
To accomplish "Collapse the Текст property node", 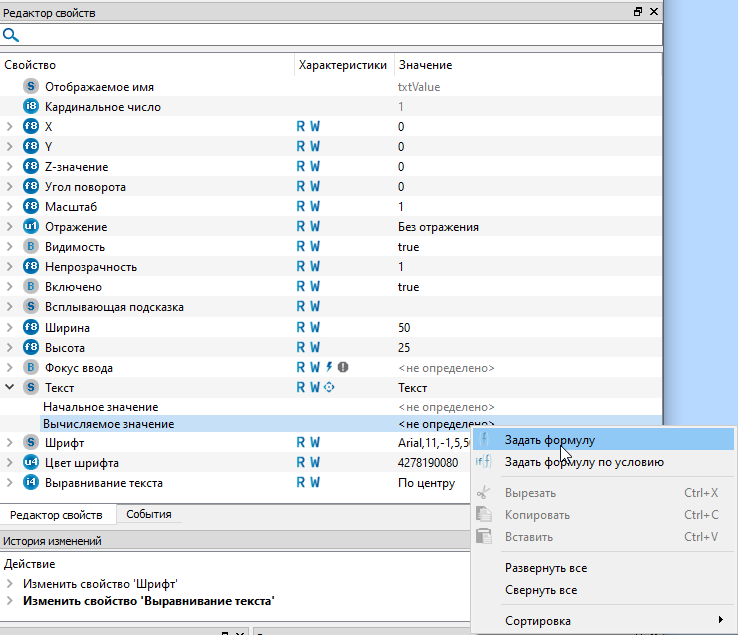I will (9, 387).
